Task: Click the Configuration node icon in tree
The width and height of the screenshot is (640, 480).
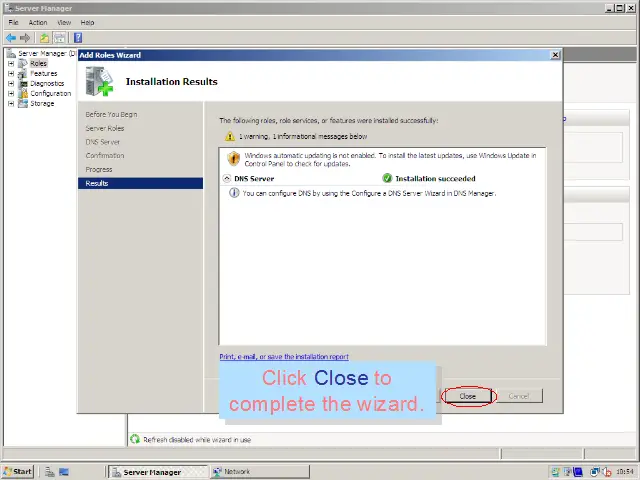Action: [x=23, y=93]
